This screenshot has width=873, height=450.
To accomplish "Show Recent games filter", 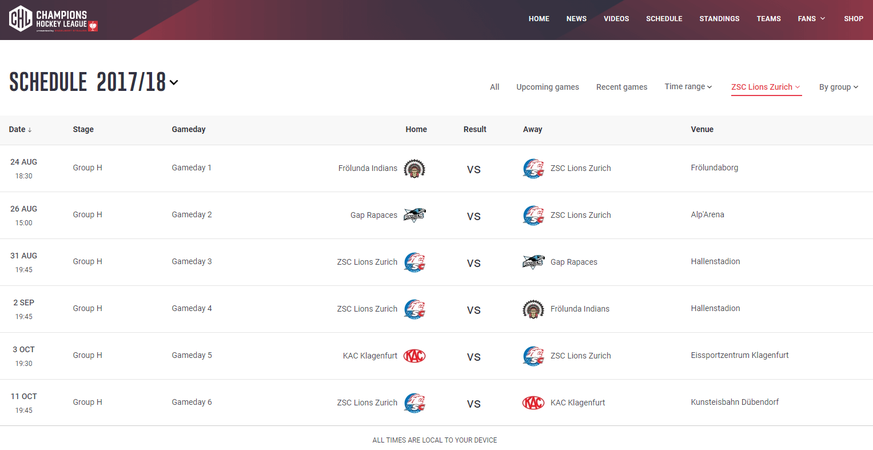I will coord(621,87).
